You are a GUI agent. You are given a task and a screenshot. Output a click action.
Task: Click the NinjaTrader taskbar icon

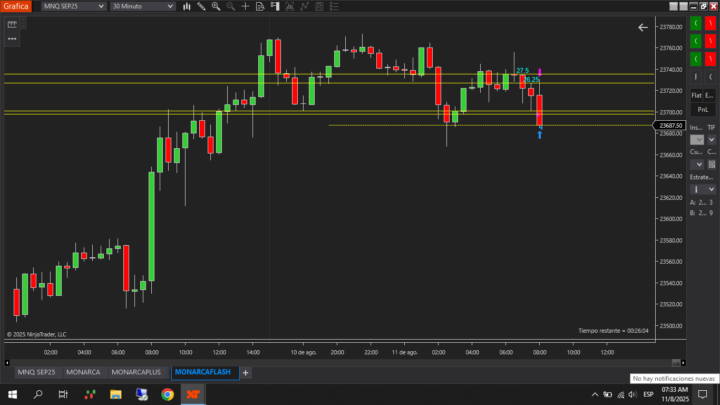tap(193, 394)
